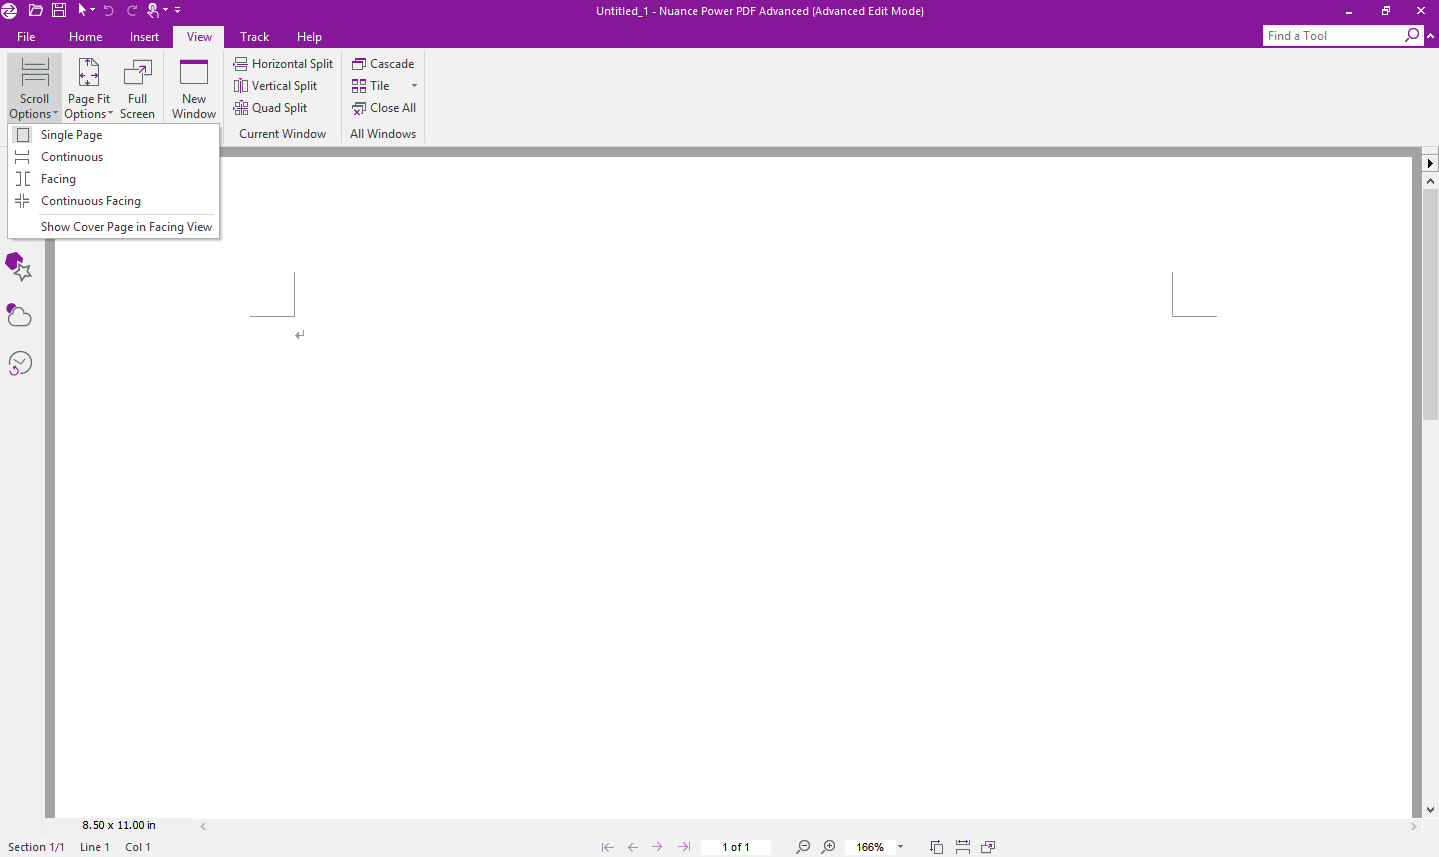
Task: Click the Undo arrow icon
Action: 109,10
